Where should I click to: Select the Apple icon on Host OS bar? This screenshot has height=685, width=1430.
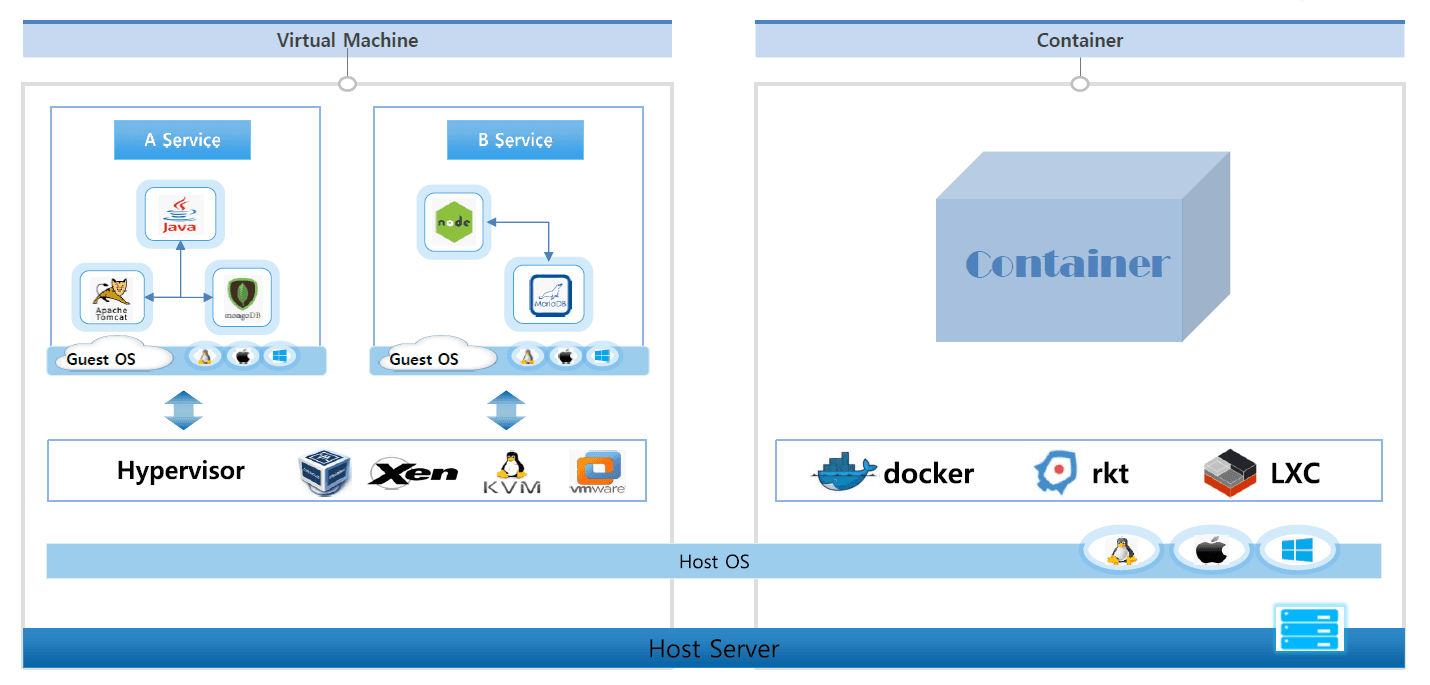tap(1210, 550)
